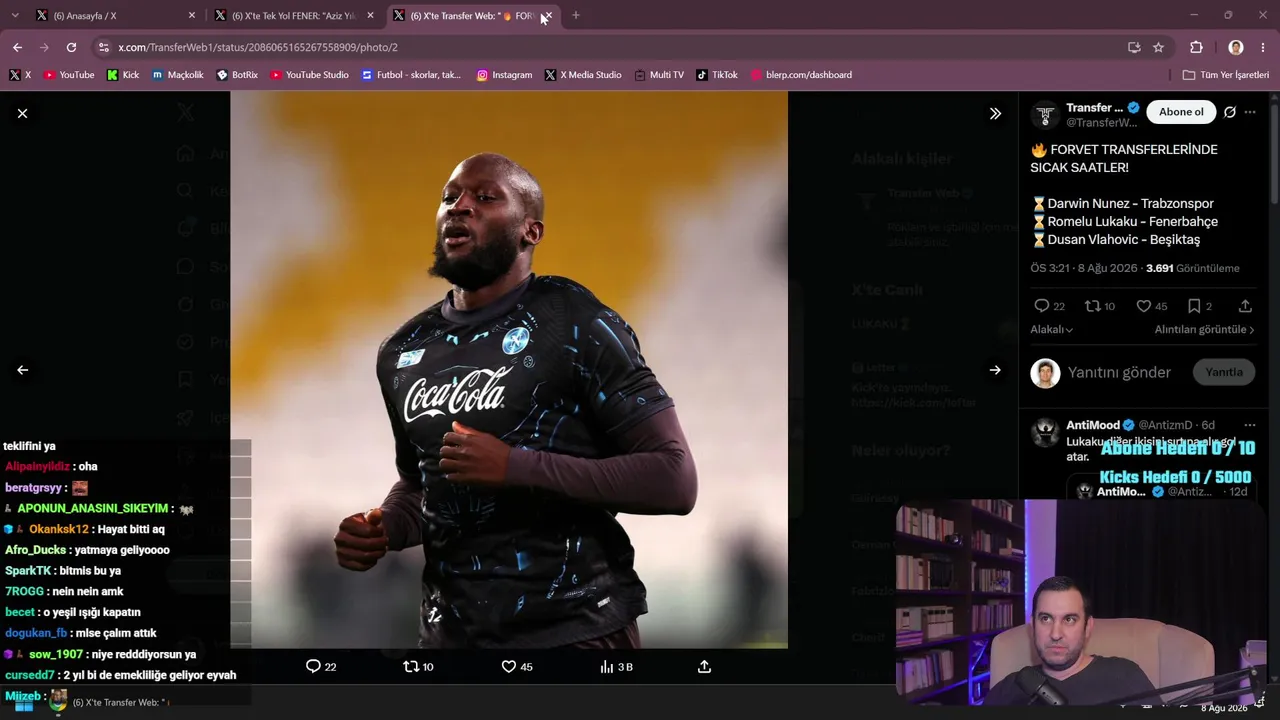
Task: Click the Romelu Lukaku - Fenerbahçe line
Action: point(1124,221)
